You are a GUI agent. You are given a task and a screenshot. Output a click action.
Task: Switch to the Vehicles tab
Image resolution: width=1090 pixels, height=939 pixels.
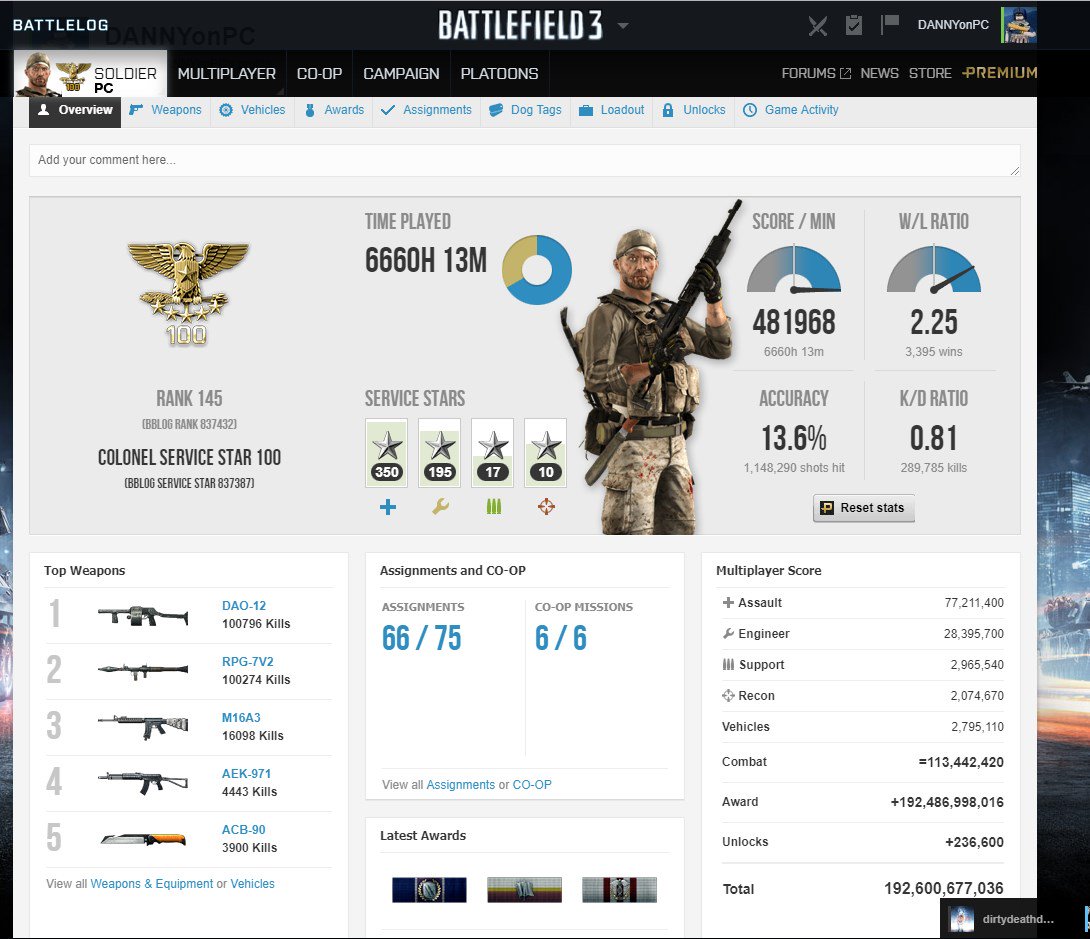(252, 110)
